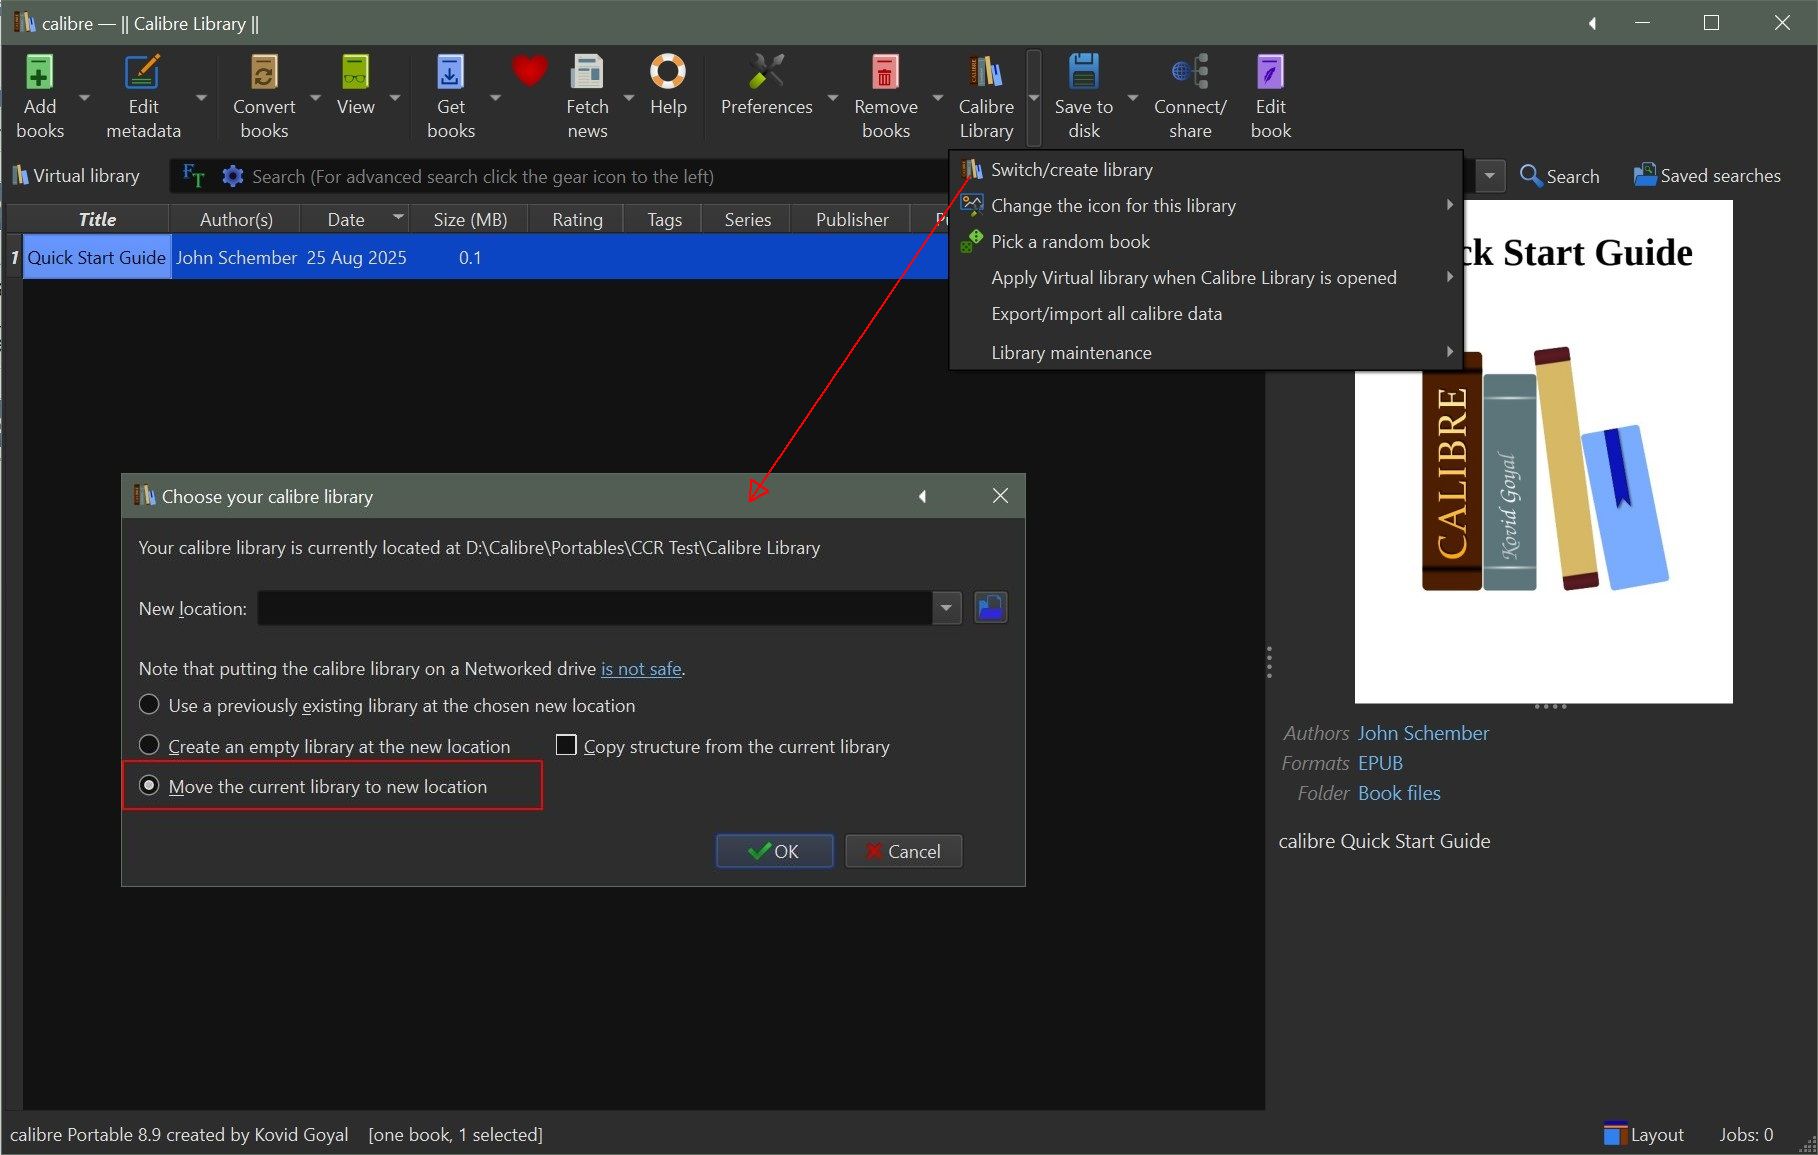
Task: Select 'Use a previously existing library' radio option
Action: point(149,705)
